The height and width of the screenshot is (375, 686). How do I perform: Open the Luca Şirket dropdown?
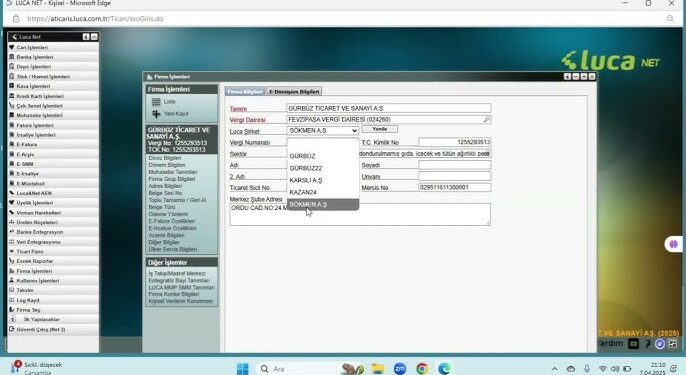coord(323,131)
